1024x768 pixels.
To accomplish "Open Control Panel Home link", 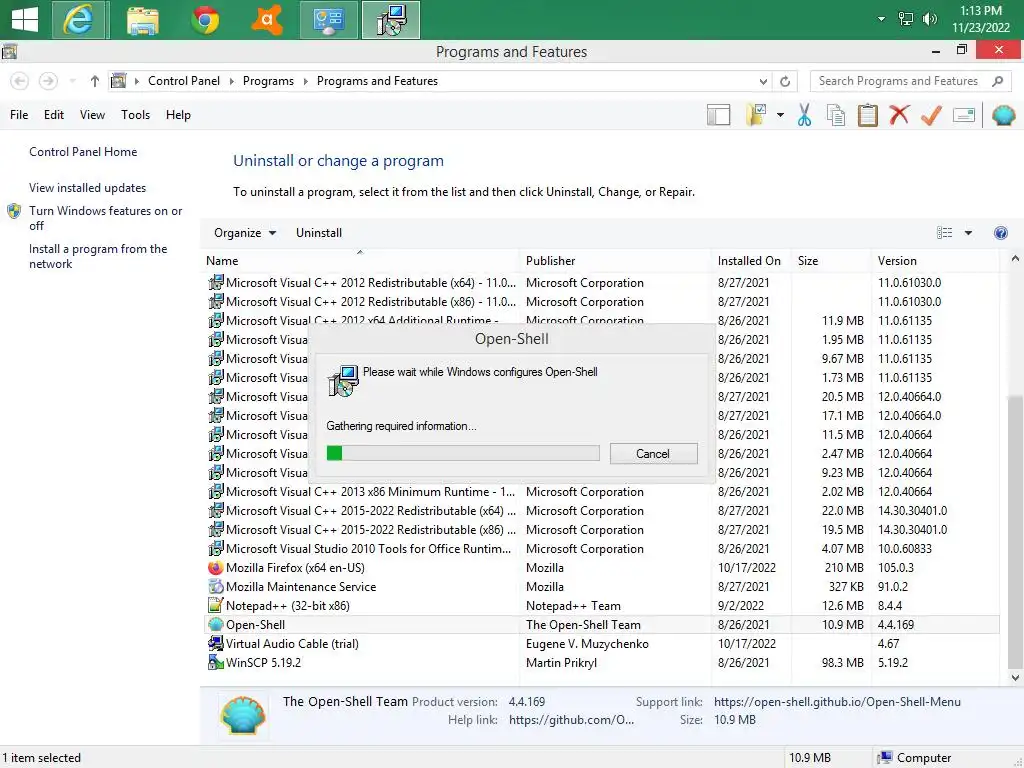I will [83, 152].
